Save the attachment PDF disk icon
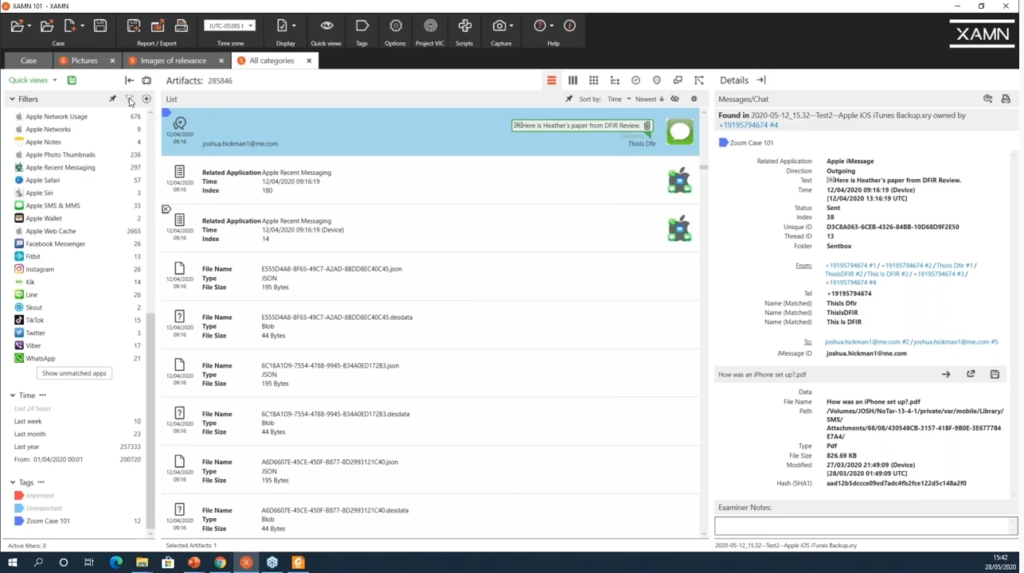 995,374
